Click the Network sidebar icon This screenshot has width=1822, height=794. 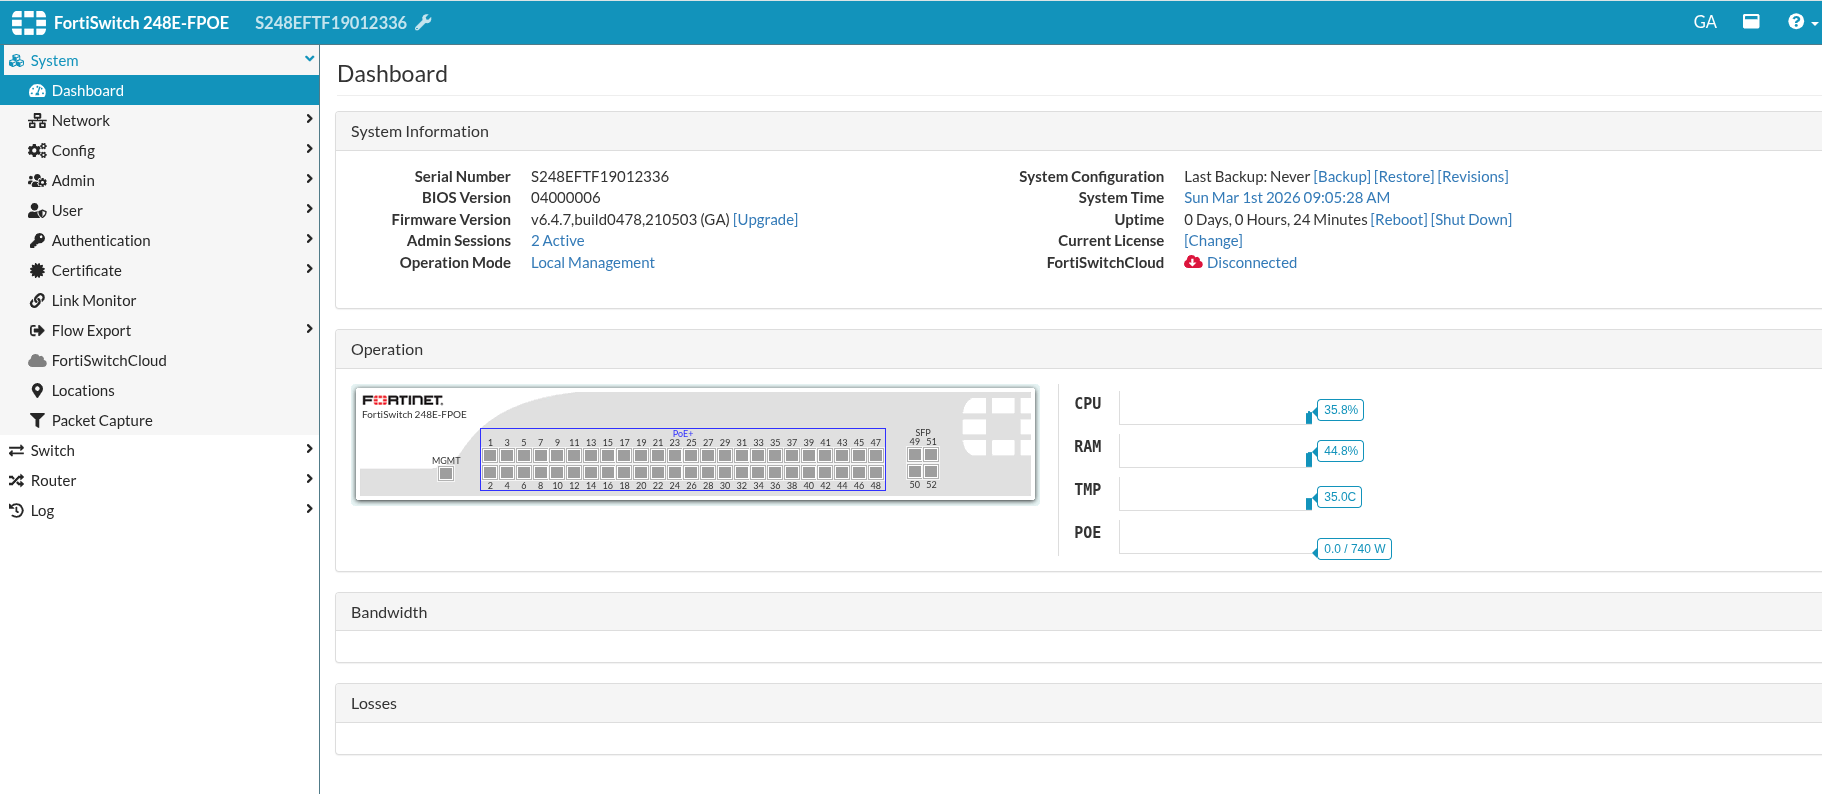(x=37, y=120)
